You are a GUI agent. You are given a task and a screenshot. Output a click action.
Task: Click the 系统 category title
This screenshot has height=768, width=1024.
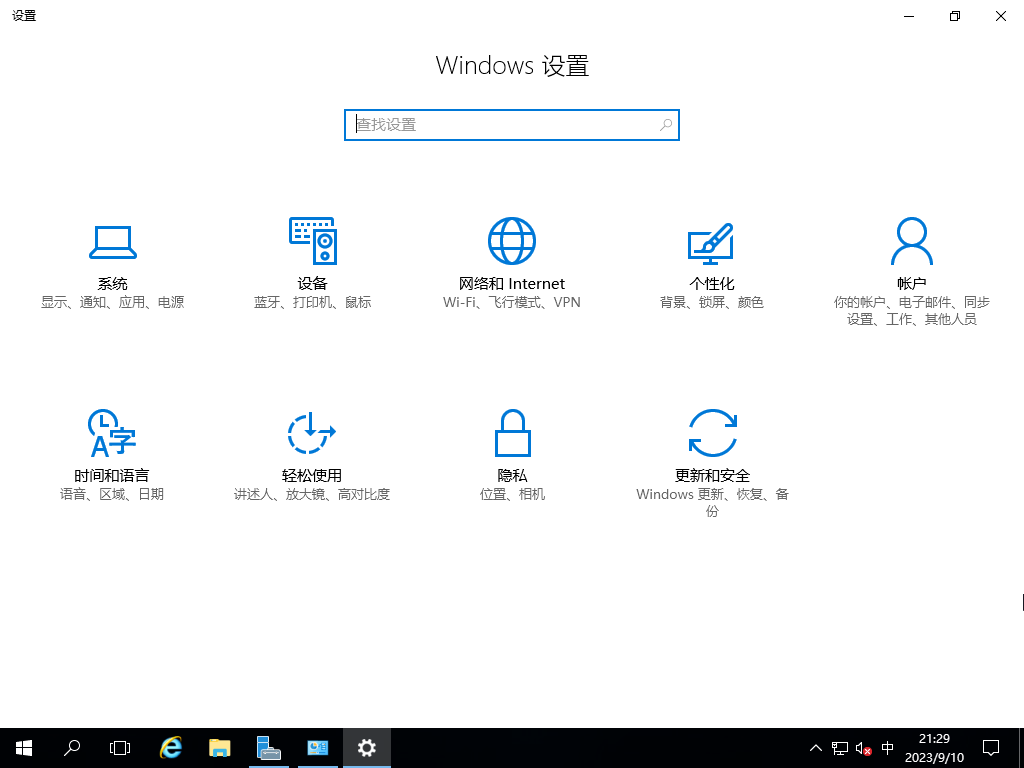click(x=112, y=283)
